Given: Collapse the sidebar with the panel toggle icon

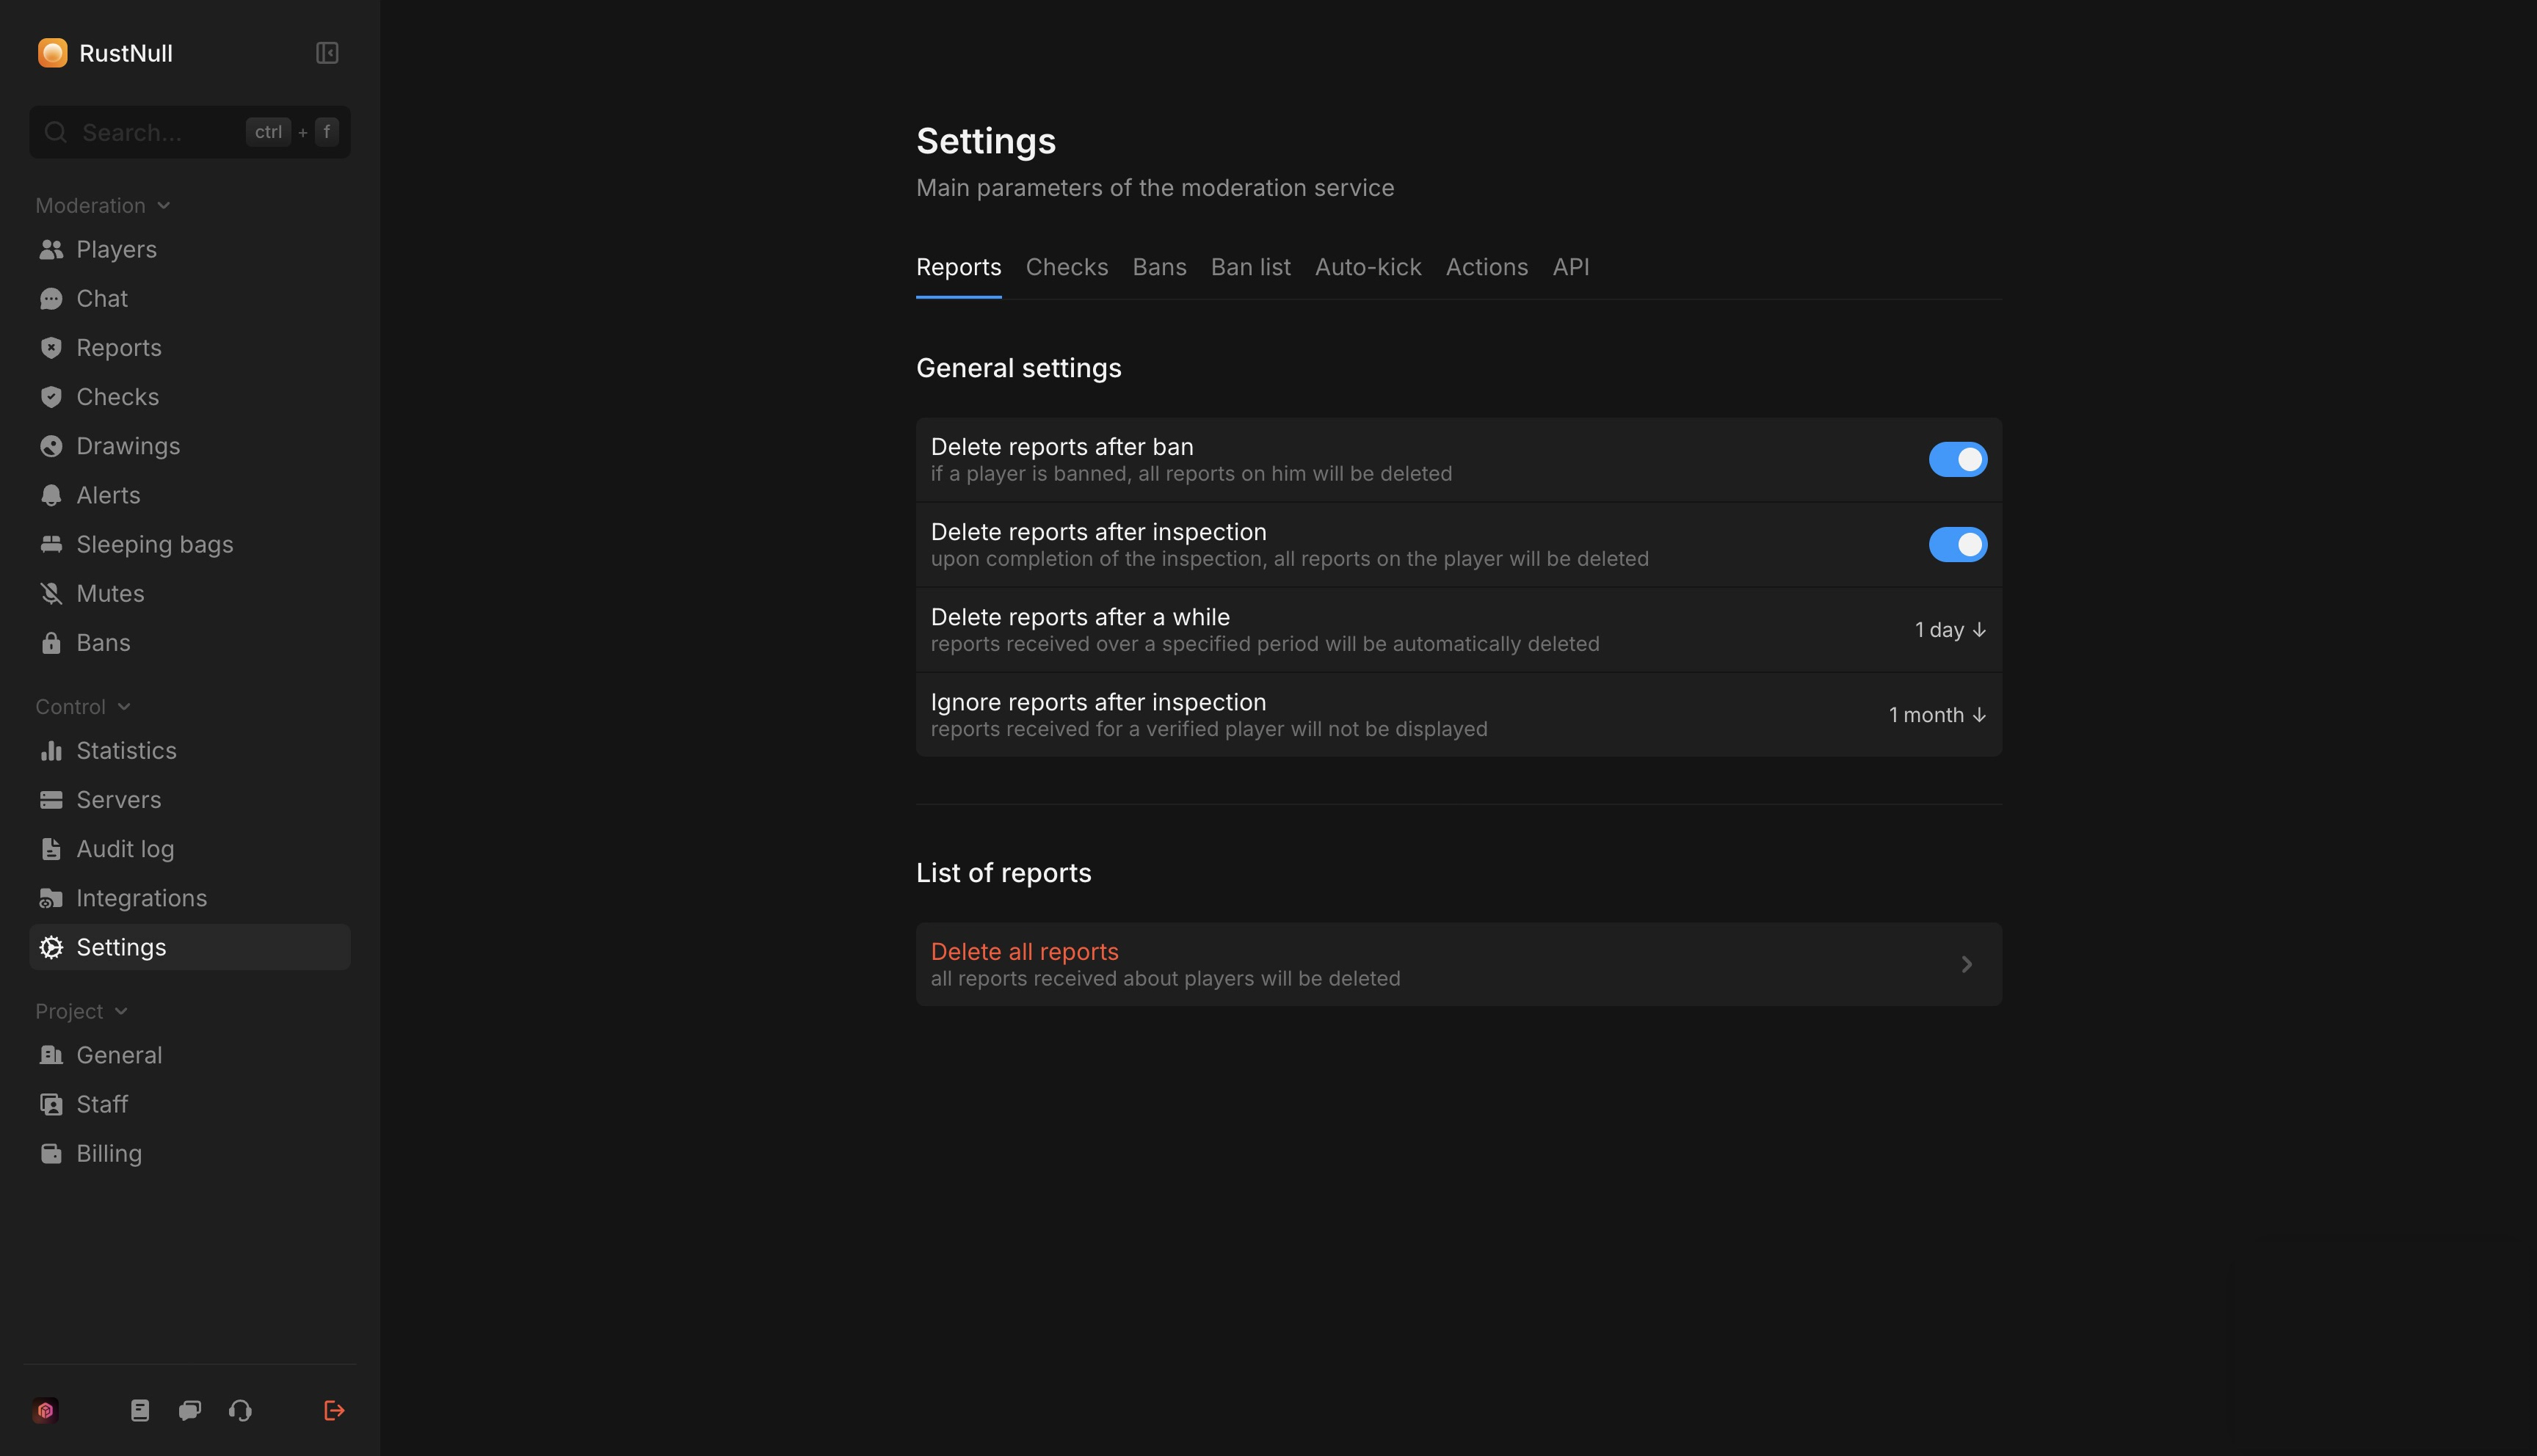Looking at the screenshot, I should click(326, 52).
